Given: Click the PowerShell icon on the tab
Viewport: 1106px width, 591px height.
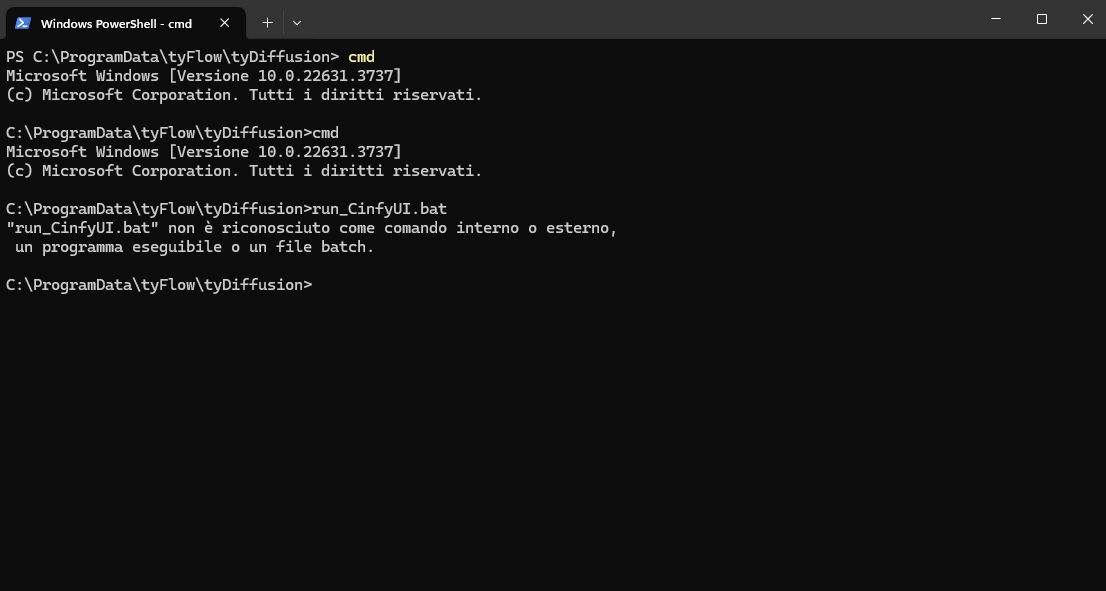Looking at the screenshot, I should pos(23,23).
